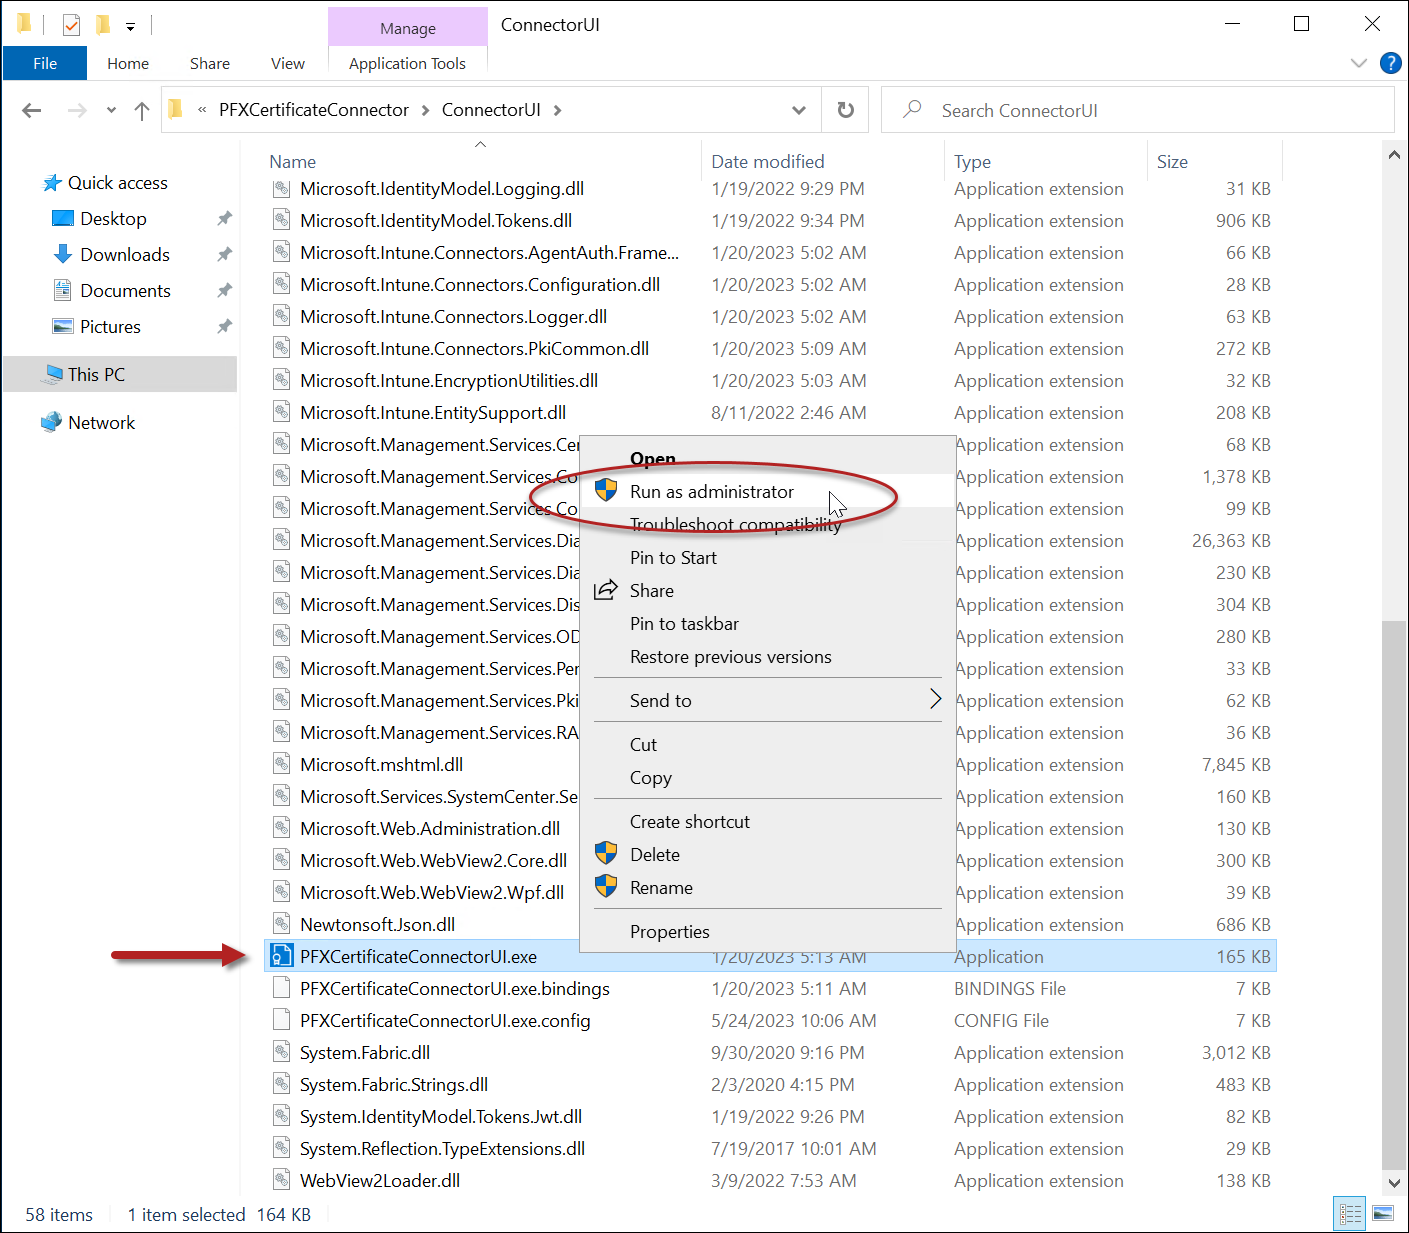Choose Run as administrator
Screen dimensions: 1409x1233
[x=711, y=492]
